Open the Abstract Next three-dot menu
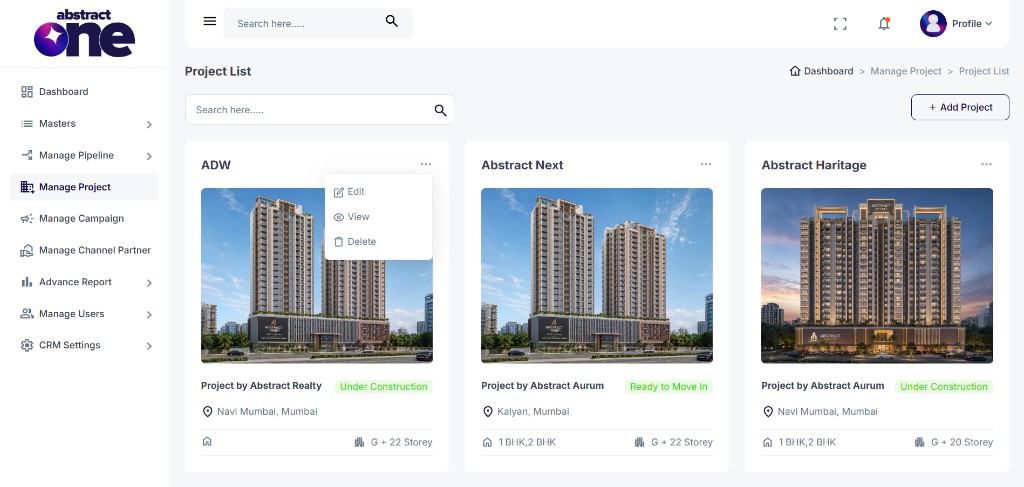This screenshot has height=487, width=1024. (x=706, y=165)
